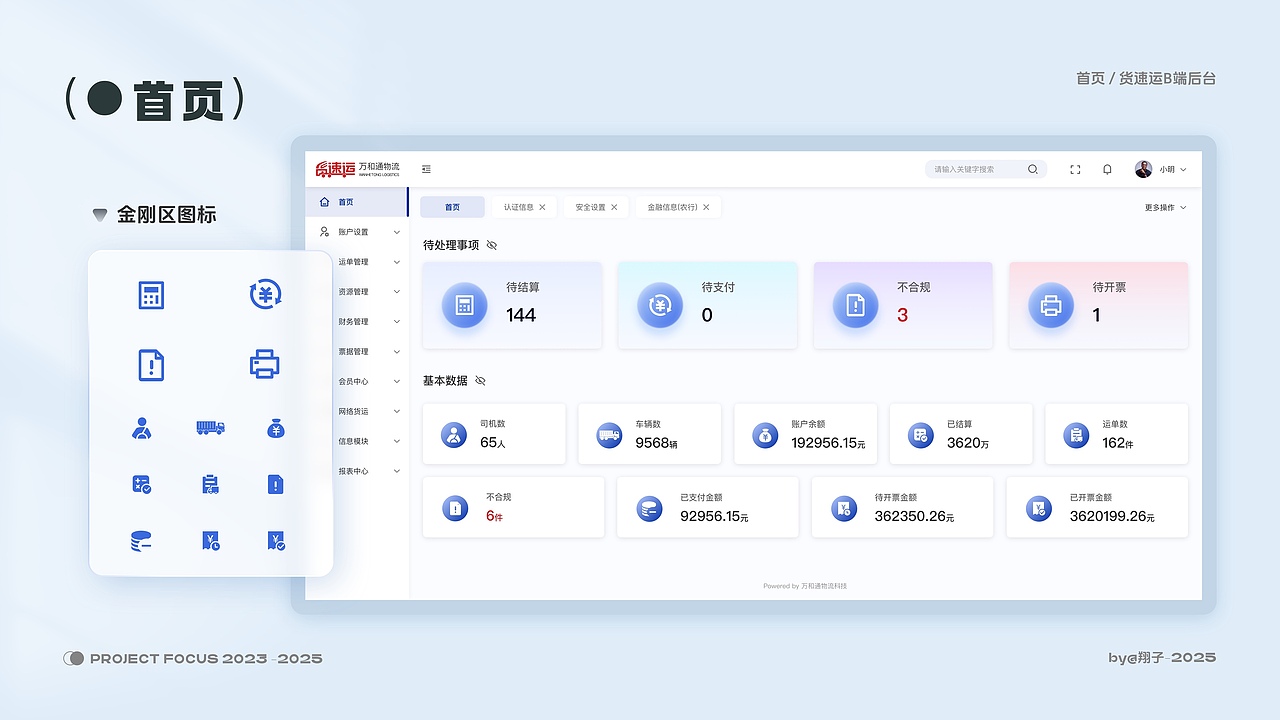
Task: Select the 待结算 calculator icon
Action: click(x=464, y=305)
